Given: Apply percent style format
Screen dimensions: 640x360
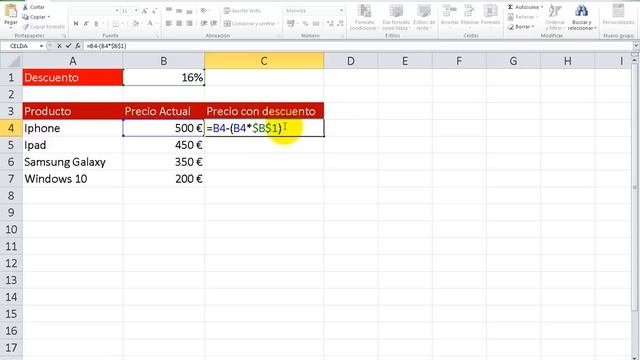Looking at the screenshot, I should coord(305,24).
